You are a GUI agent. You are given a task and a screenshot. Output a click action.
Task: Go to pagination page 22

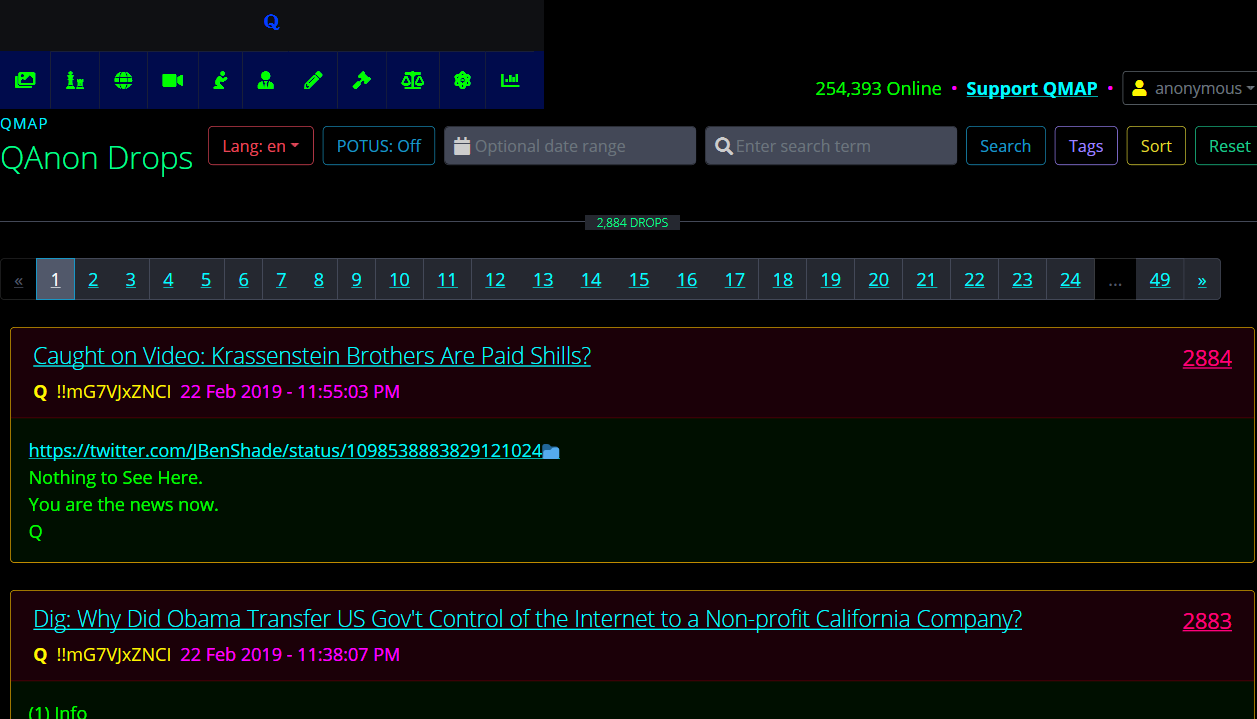975,279
